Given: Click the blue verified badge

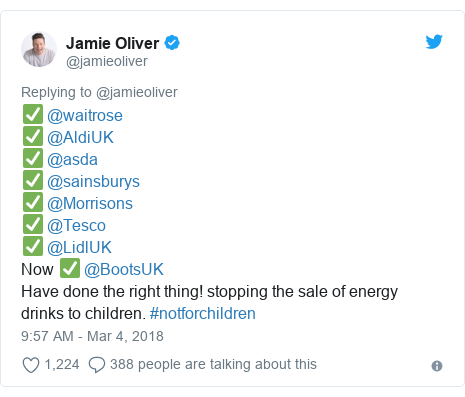Looking at the screenshot, I should tap(172, 43).
